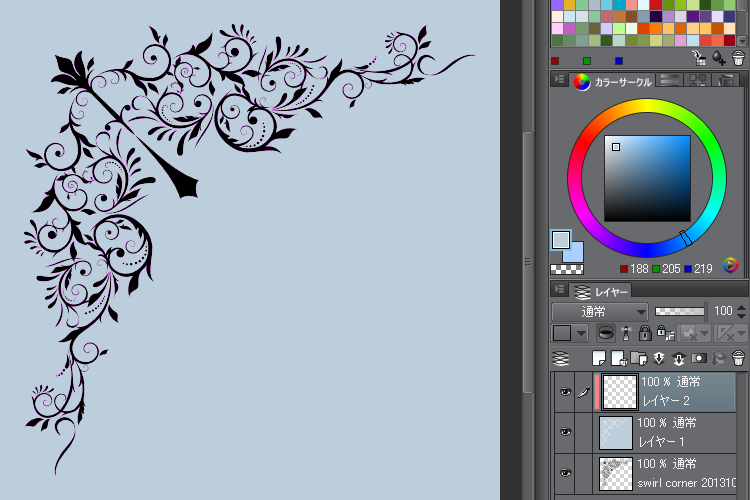Click the merge with lower layer icon
The height and width of the screenshot is (500, 750).
(x=678, y=358)
